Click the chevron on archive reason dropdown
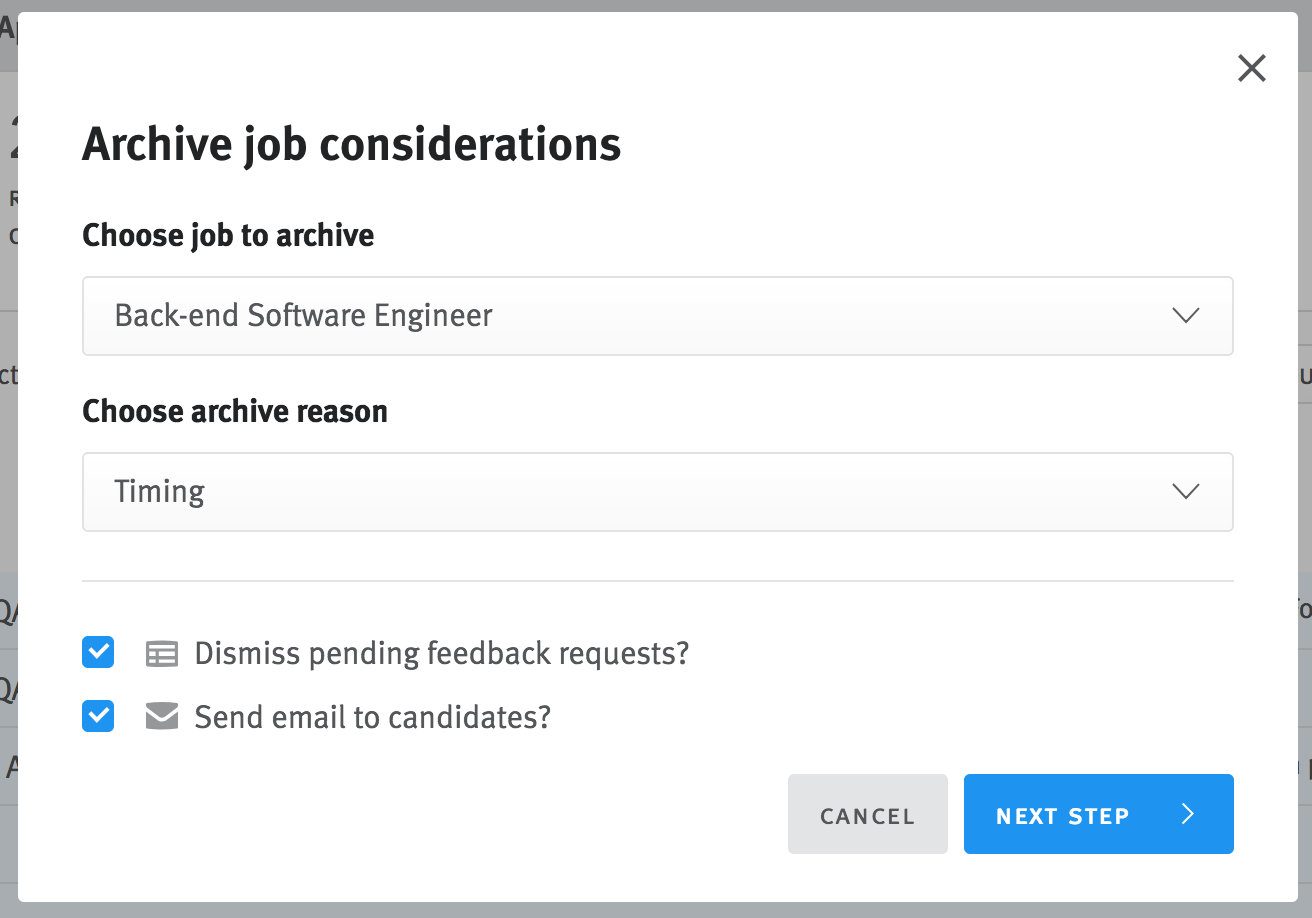The image size is (1312, 918). (x=1186, y=492)
